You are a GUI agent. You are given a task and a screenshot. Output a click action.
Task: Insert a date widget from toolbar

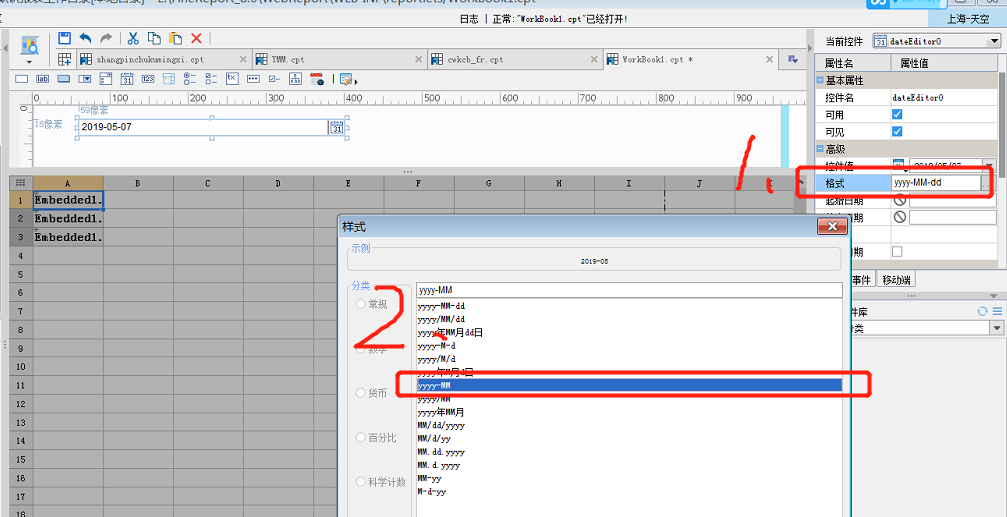tap(127, 79)
